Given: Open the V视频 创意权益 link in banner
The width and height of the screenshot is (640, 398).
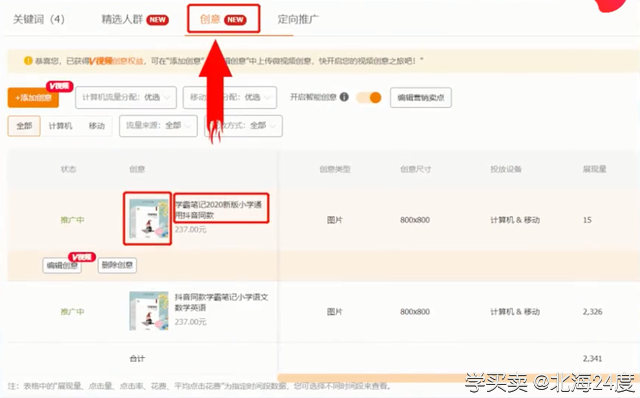Looking at the screenshot, I should point(116,61).
